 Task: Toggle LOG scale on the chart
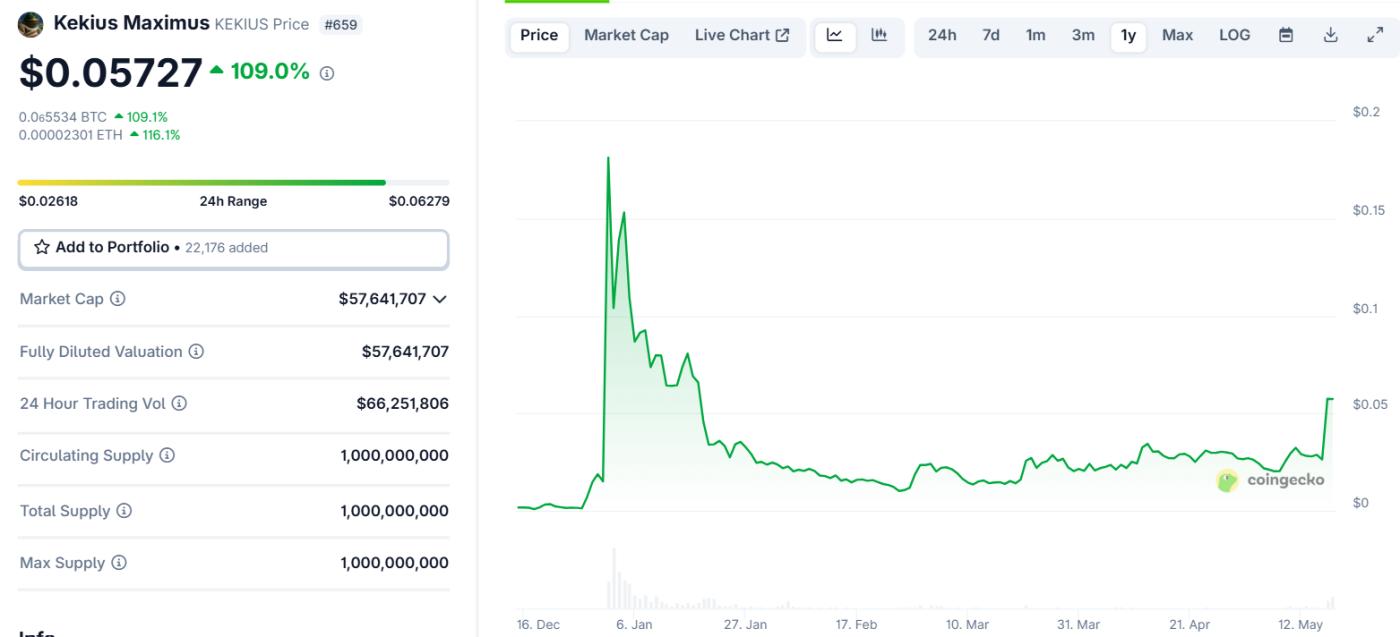(1235, 34)
